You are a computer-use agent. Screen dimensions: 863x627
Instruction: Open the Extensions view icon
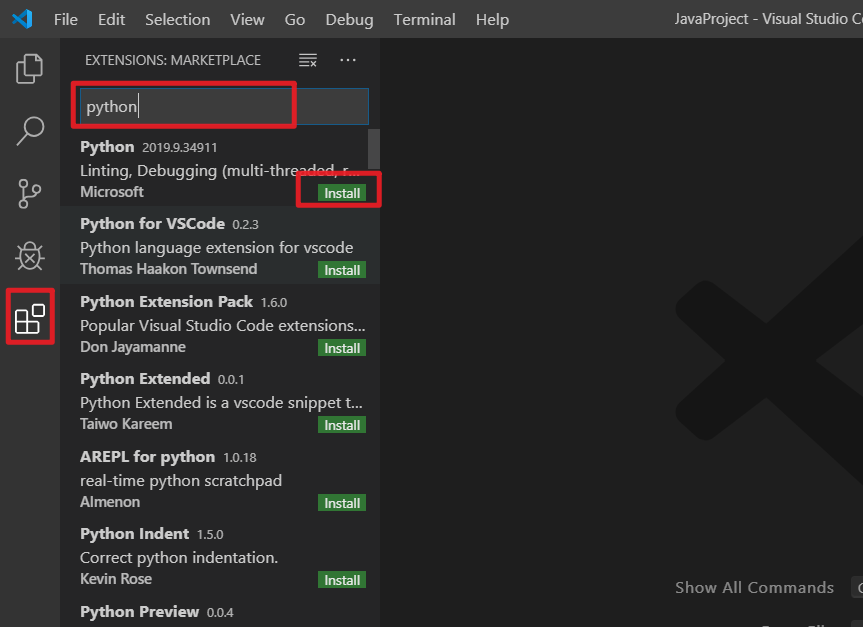click(x=30, y=318)
